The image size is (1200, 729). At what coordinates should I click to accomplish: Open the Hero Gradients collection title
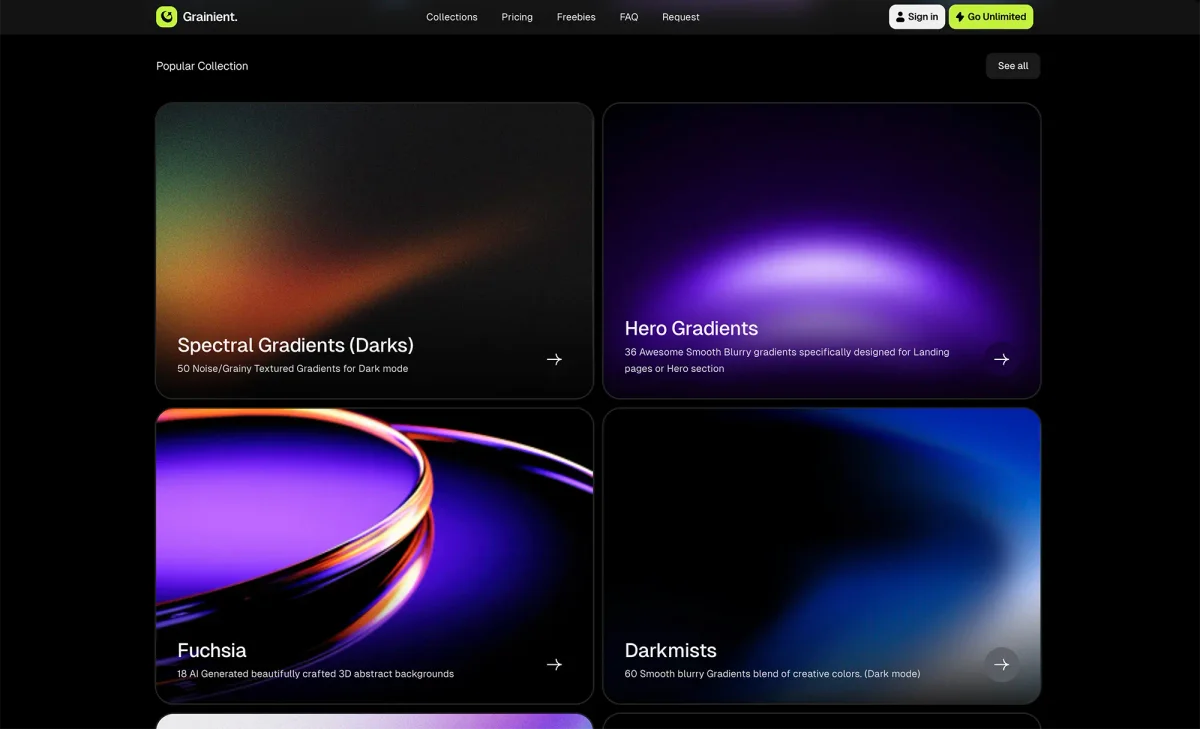tap(691, 328)
